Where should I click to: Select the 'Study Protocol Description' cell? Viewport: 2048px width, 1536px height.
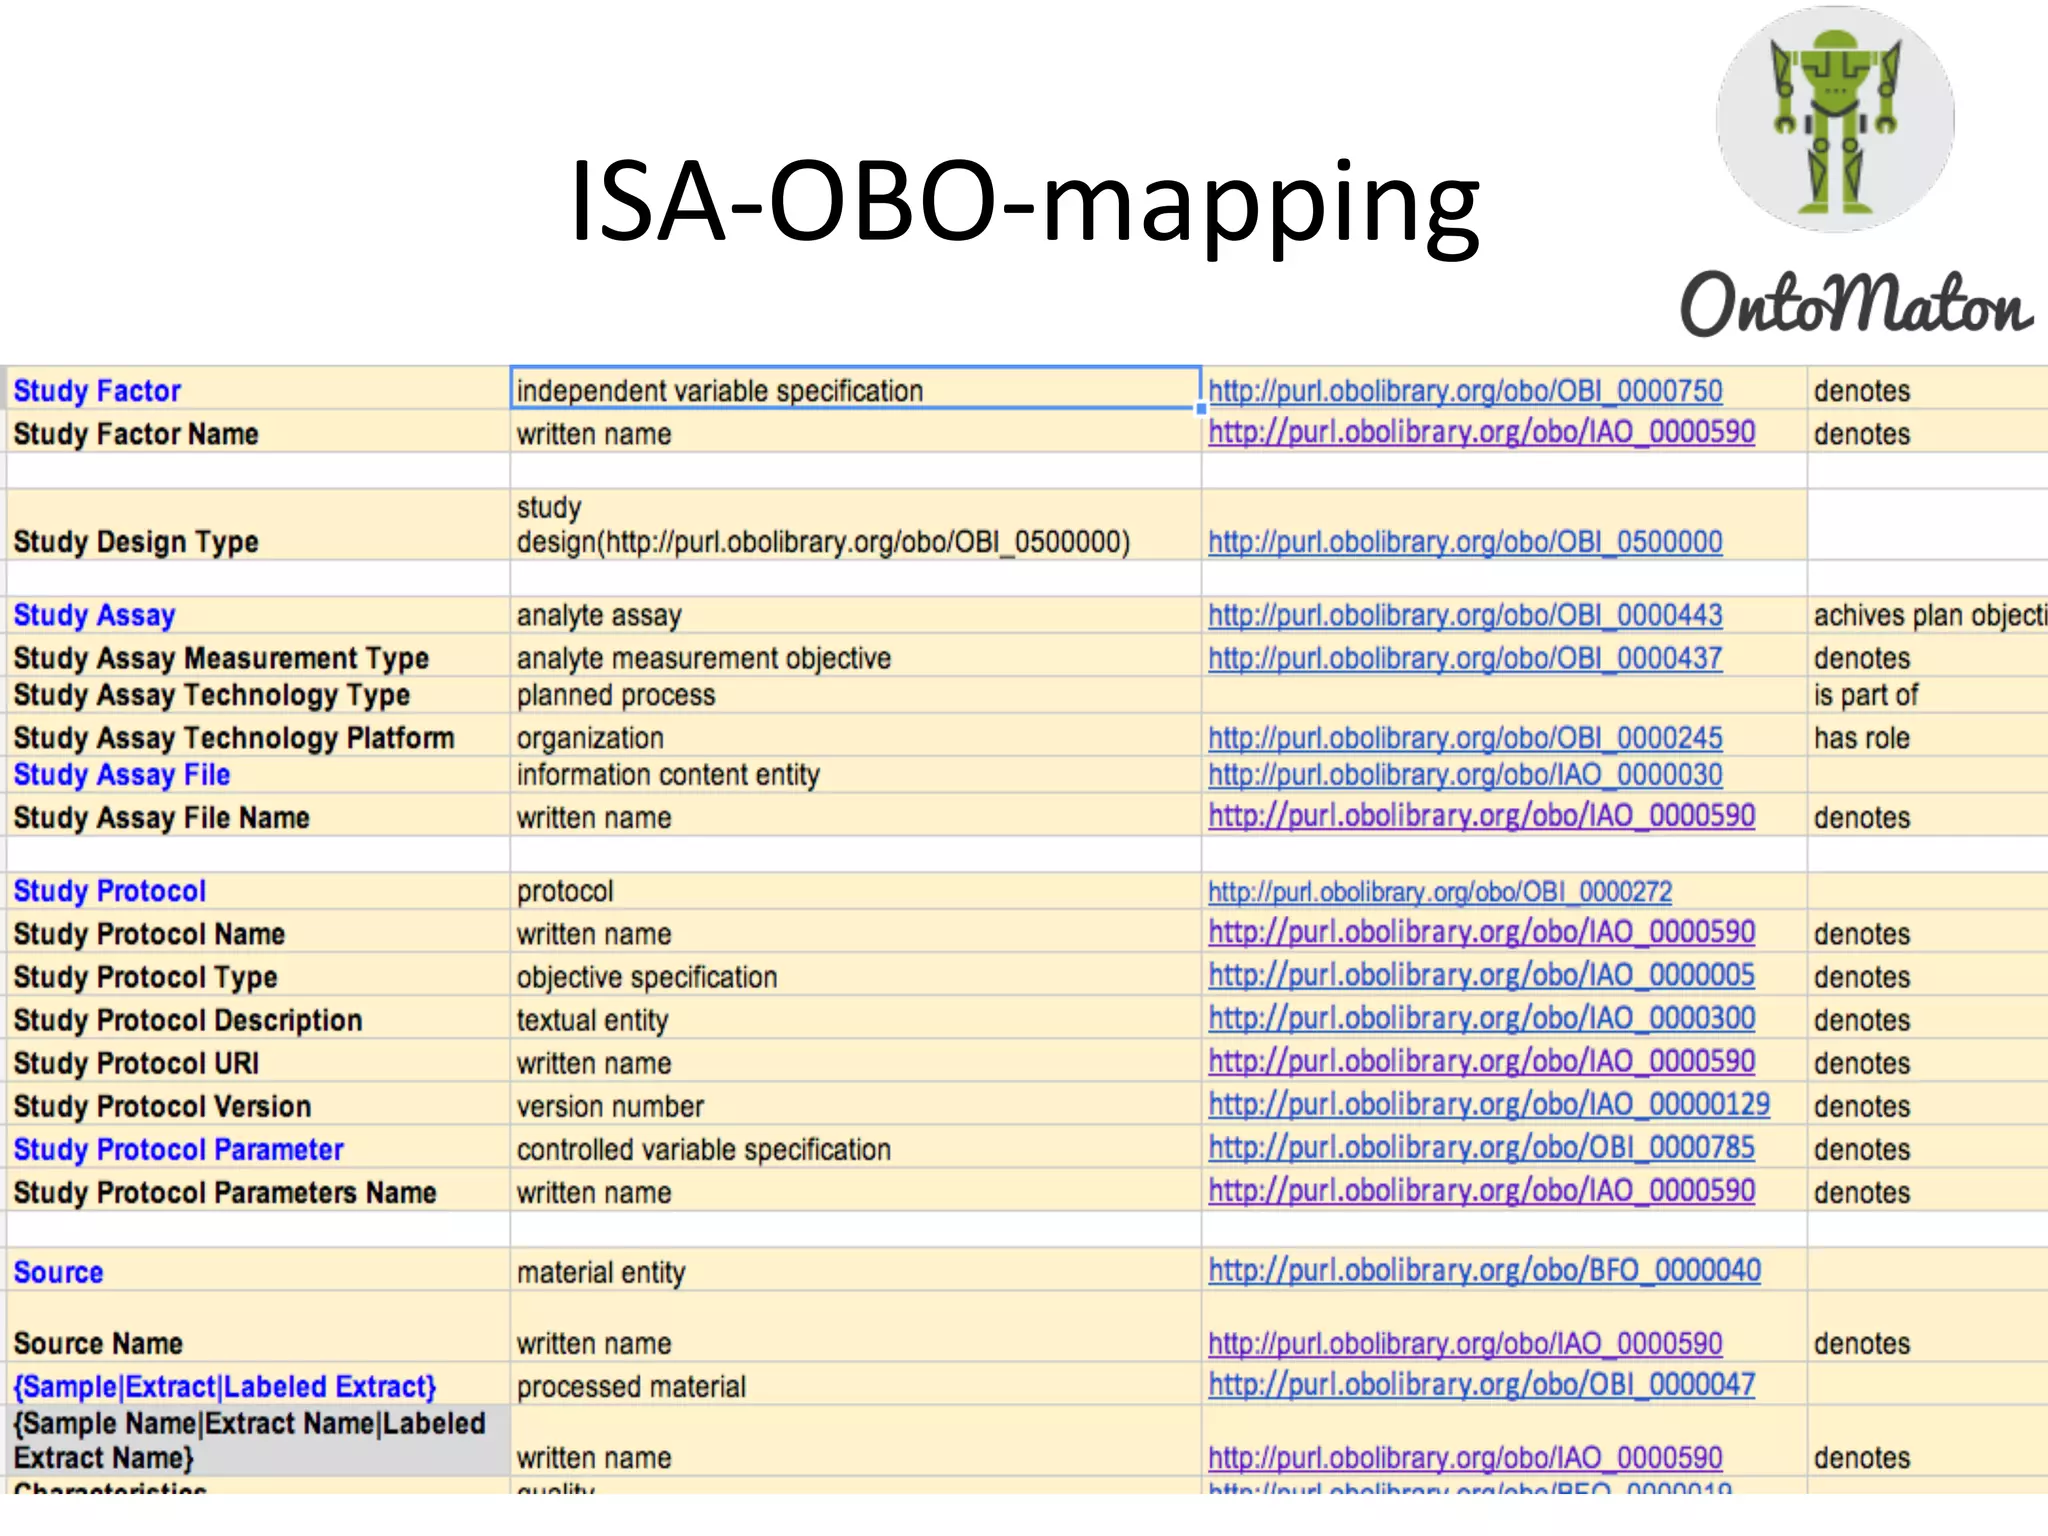[x=258, y=1018]
